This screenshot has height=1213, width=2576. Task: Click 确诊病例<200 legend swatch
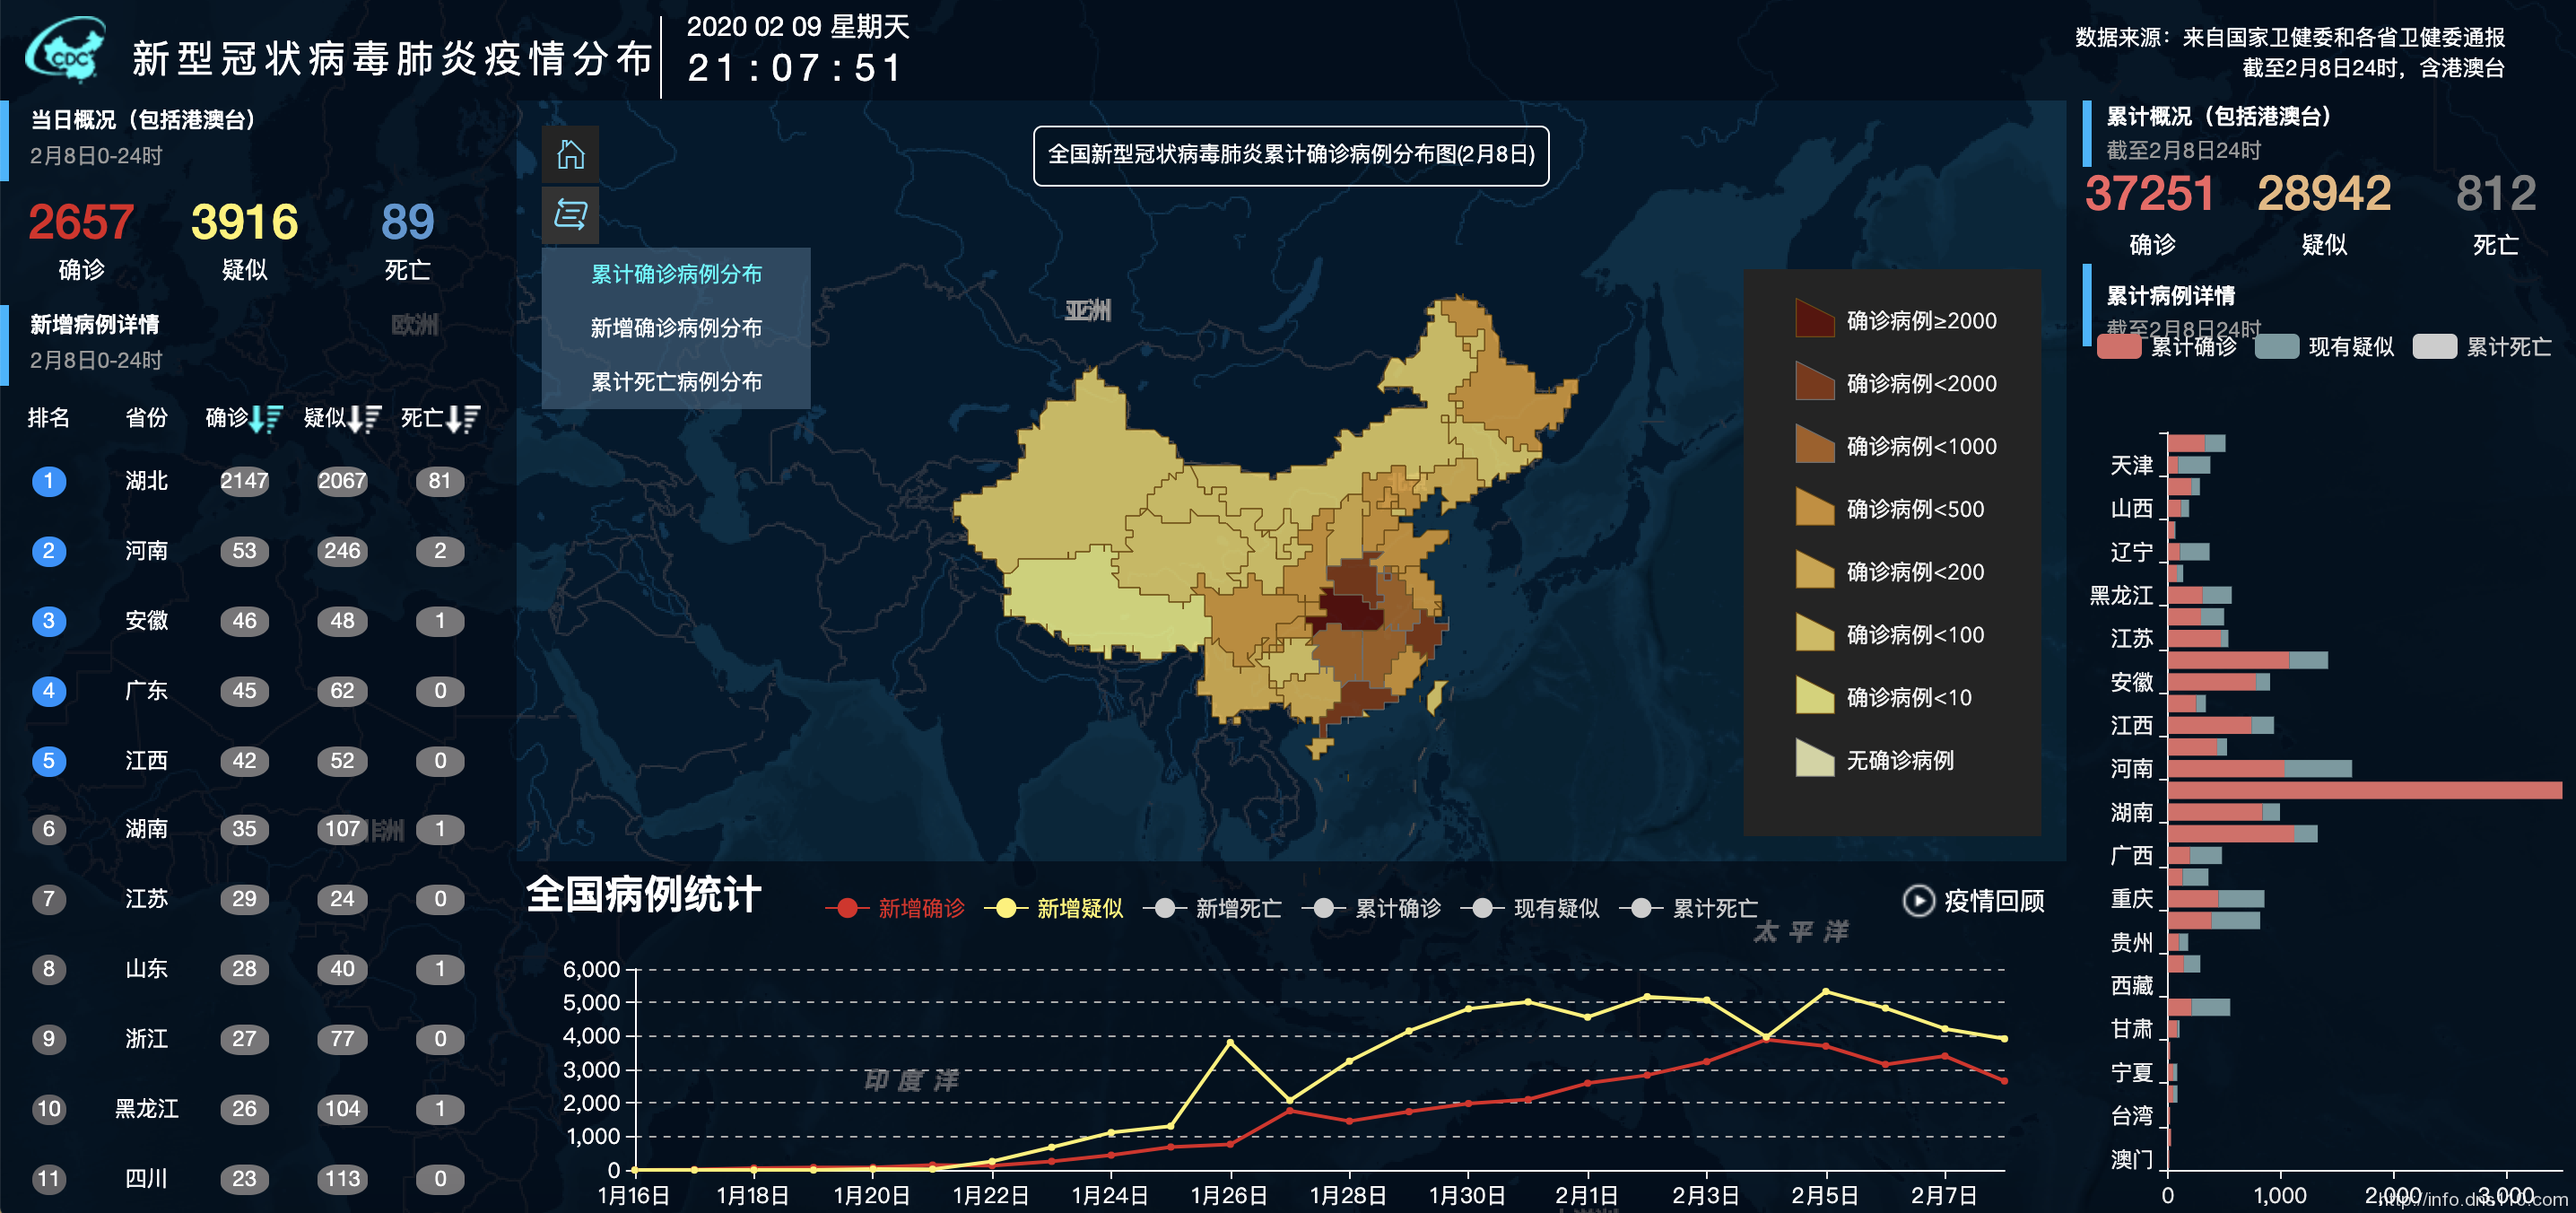(1814, 570)
